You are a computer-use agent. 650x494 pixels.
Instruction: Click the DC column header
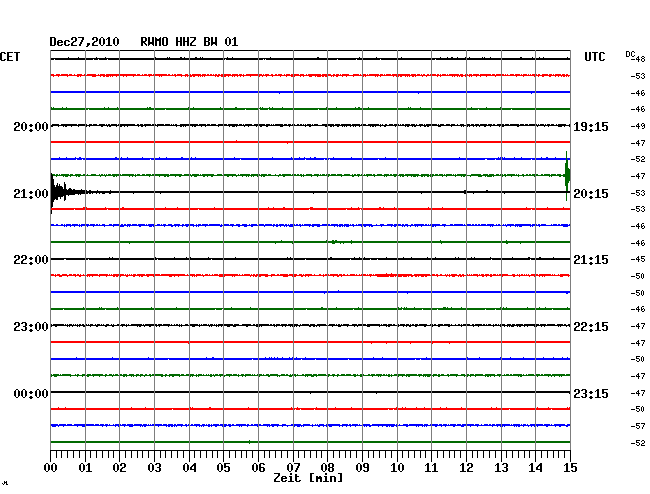point(630,54)
